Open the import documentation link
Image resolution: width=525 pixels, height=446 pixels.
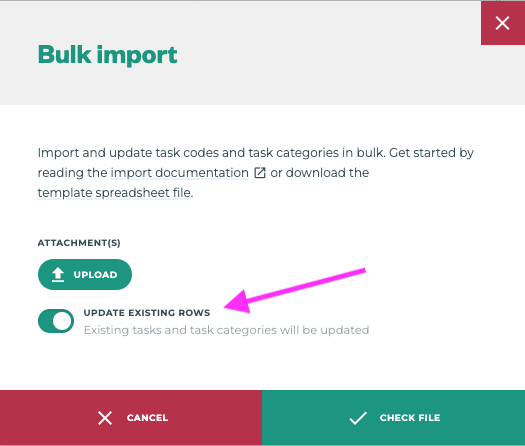click(x=180, y=173)
